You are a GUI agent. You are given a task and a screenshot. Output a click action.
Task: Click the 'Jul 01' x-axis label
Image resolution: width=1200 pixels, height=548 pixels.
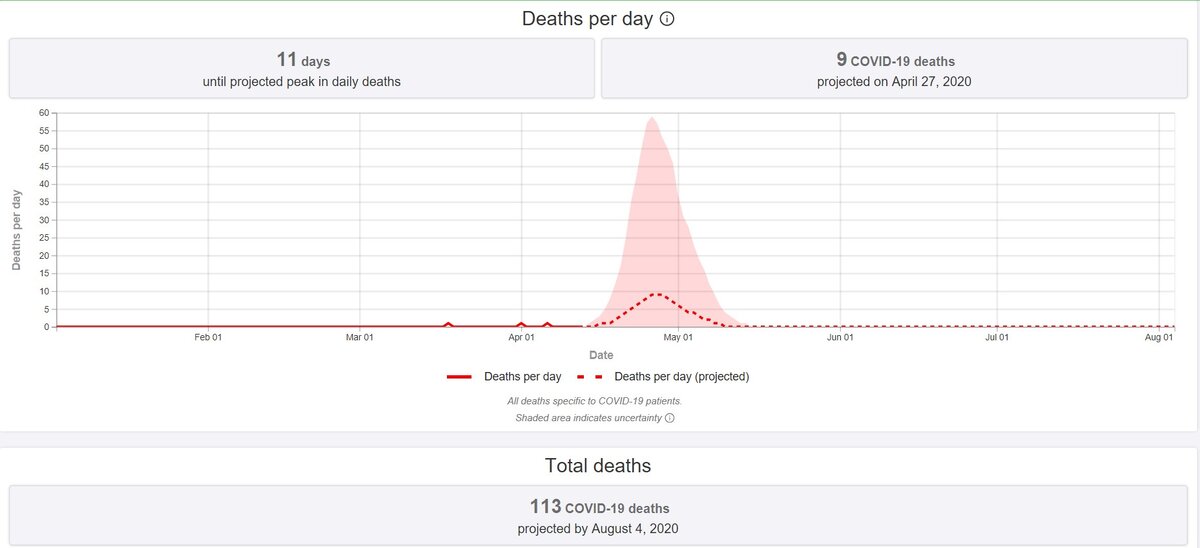pos(996,338)
